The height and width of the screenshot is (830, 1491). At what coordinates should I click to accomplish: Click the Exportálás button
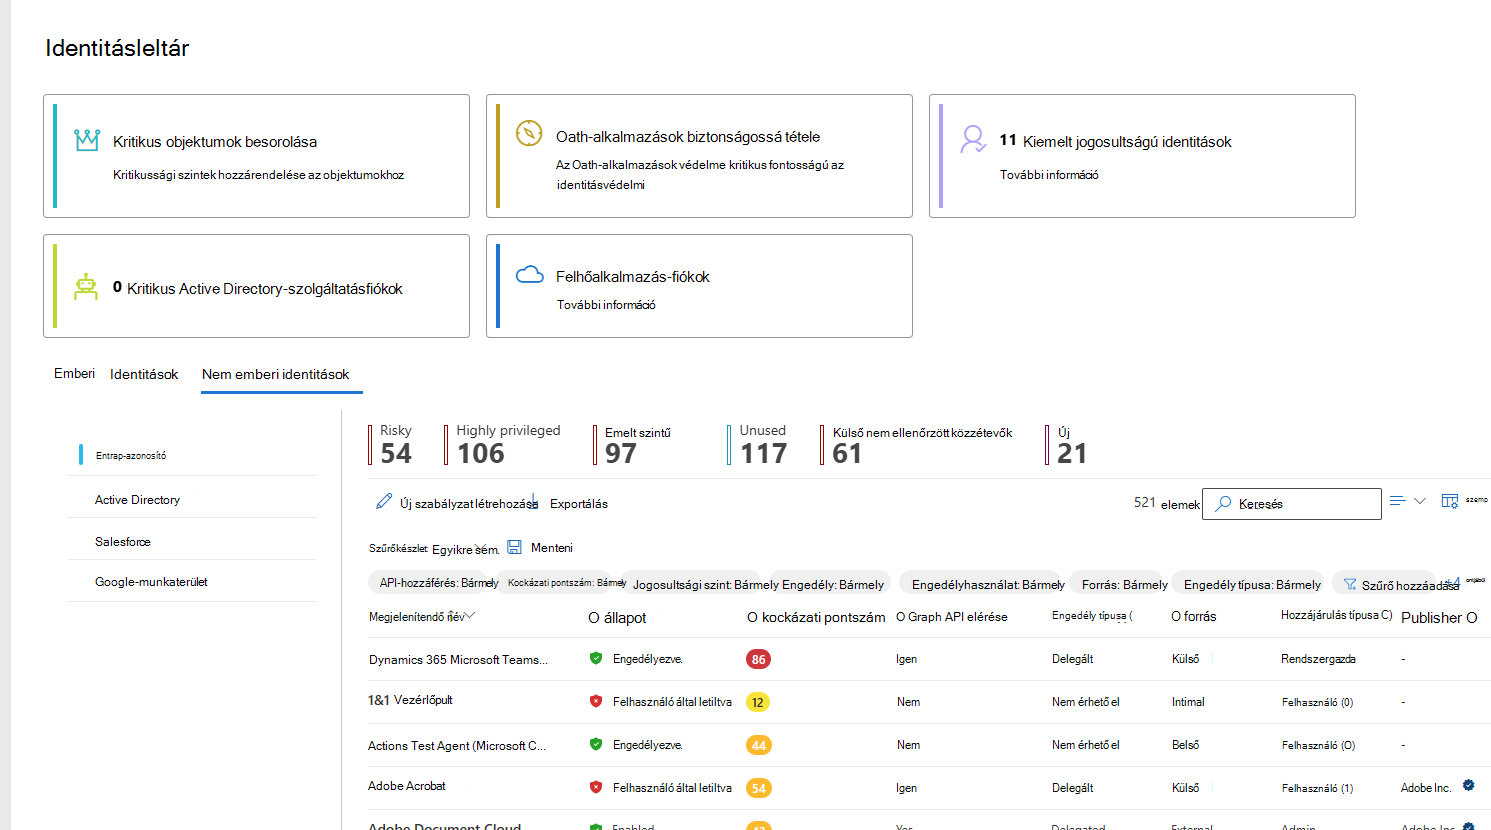[x=579, y=503]
